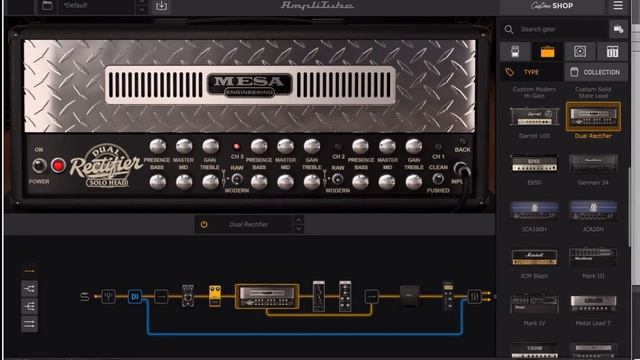Select the DI block in signal chain
Viewport: 640px width, 360px height.
click(x=135, y=296)
